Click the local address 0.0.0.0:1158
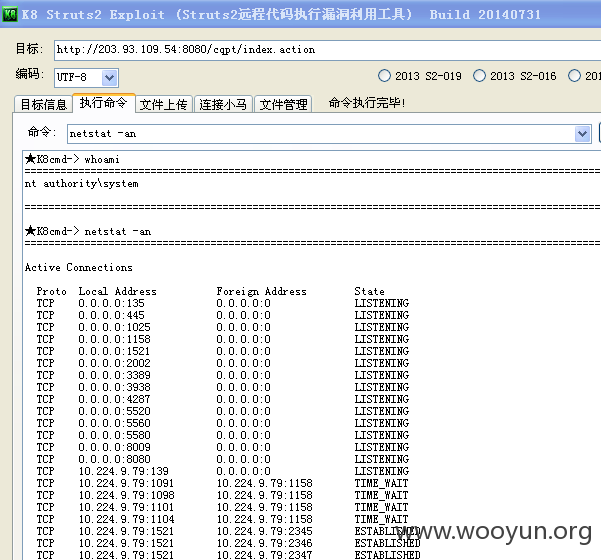The image size is (601, 560). 115,339
